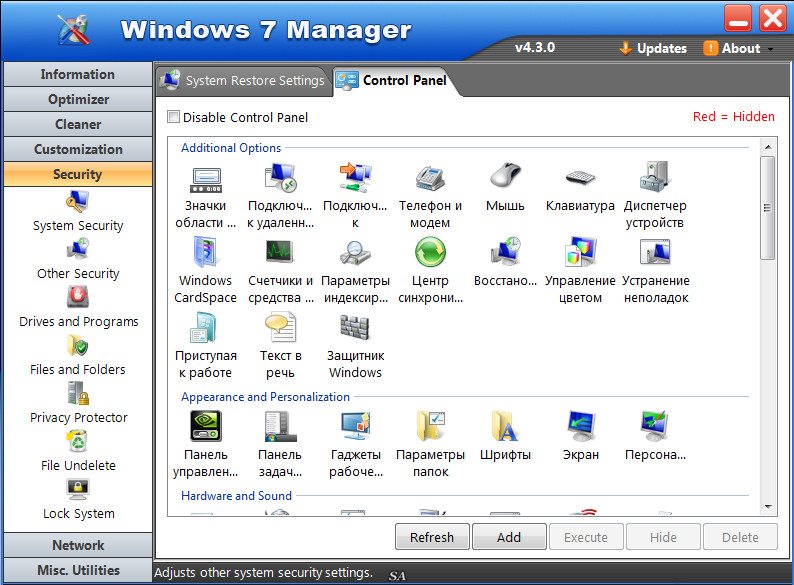This screenshot has height=585, width=794.
Task: Click the Add button
Action: coord(509,537)
